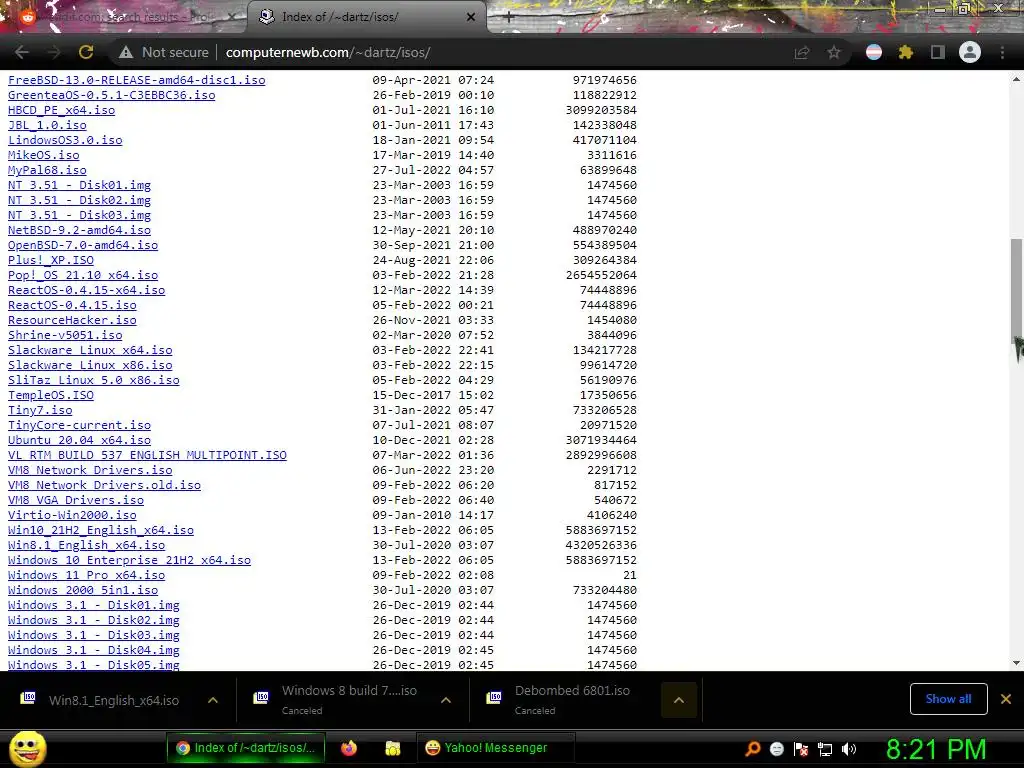Switch to the Reddit search results tab
Viewport: 1024px width, 768px height.
[124, 17]
